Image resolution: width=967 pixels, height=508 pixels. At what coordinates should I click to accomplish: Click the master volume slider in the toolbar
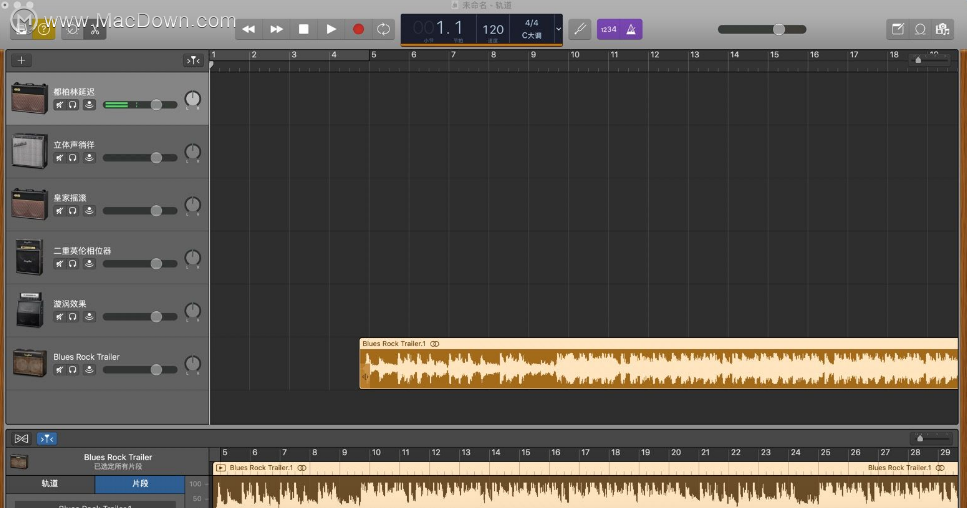tap(762, 30)
